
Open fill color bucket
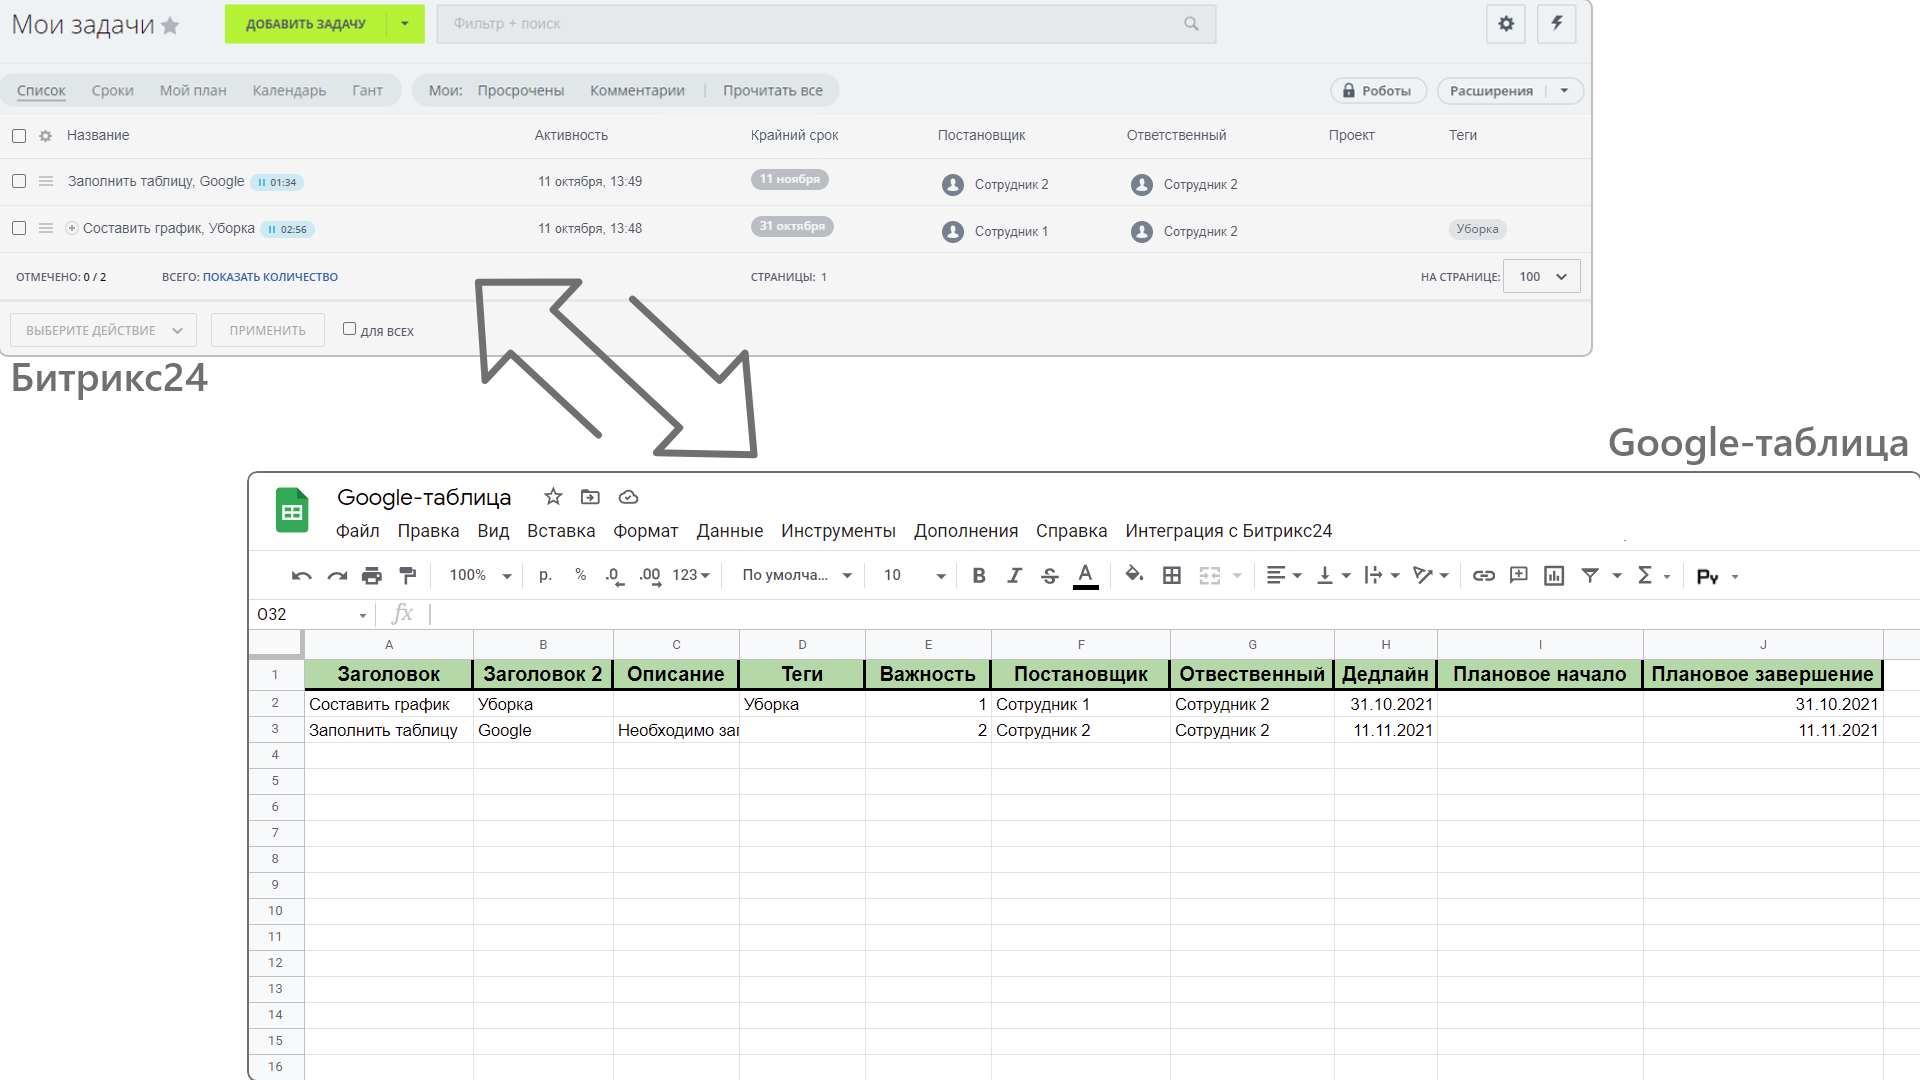click(1134, 575)
